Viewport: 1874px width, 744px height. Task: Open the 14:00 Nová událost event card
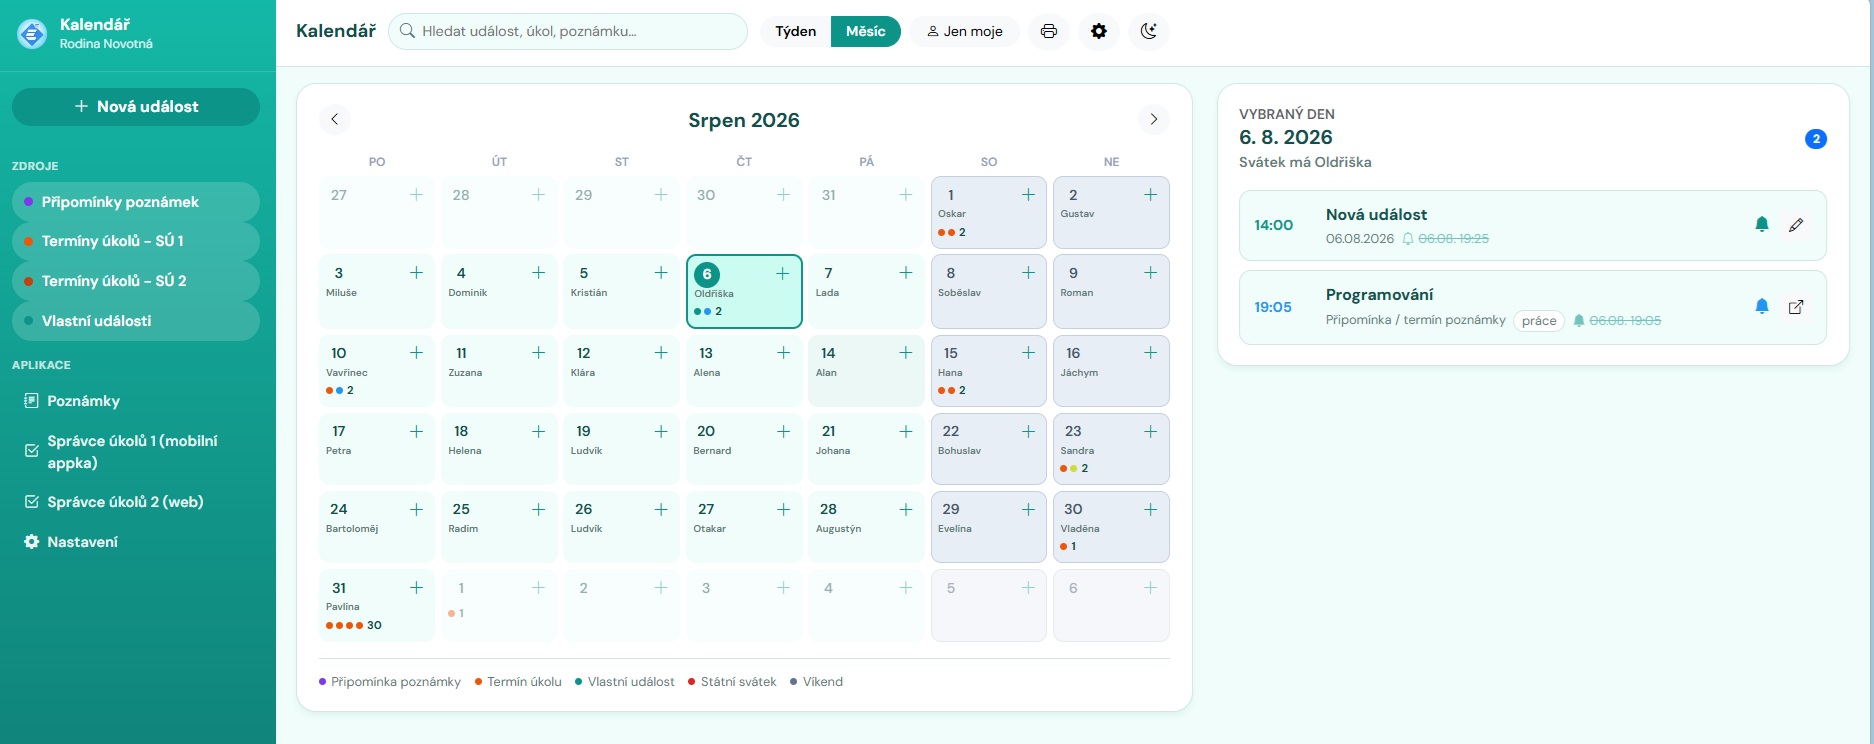pos(1533,225)
